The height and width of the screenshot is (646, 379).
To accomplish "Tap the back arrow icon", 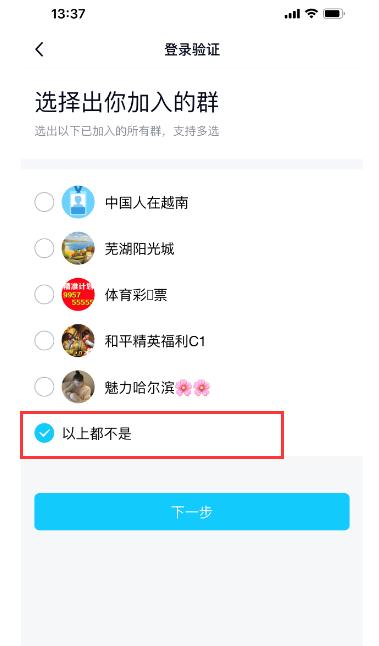I will [x=39, y=49].
